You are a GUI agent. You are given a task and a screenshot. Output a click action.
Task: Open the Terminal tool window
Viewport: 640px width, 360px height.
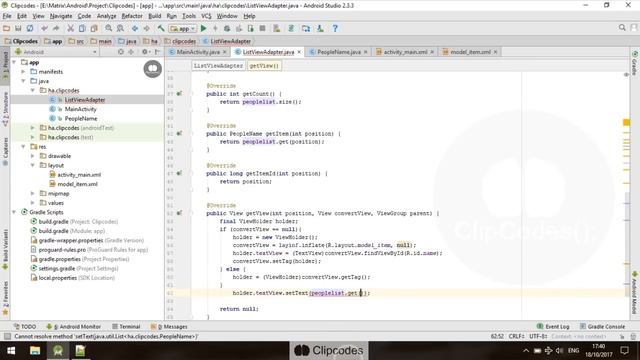tap(126, 327)
